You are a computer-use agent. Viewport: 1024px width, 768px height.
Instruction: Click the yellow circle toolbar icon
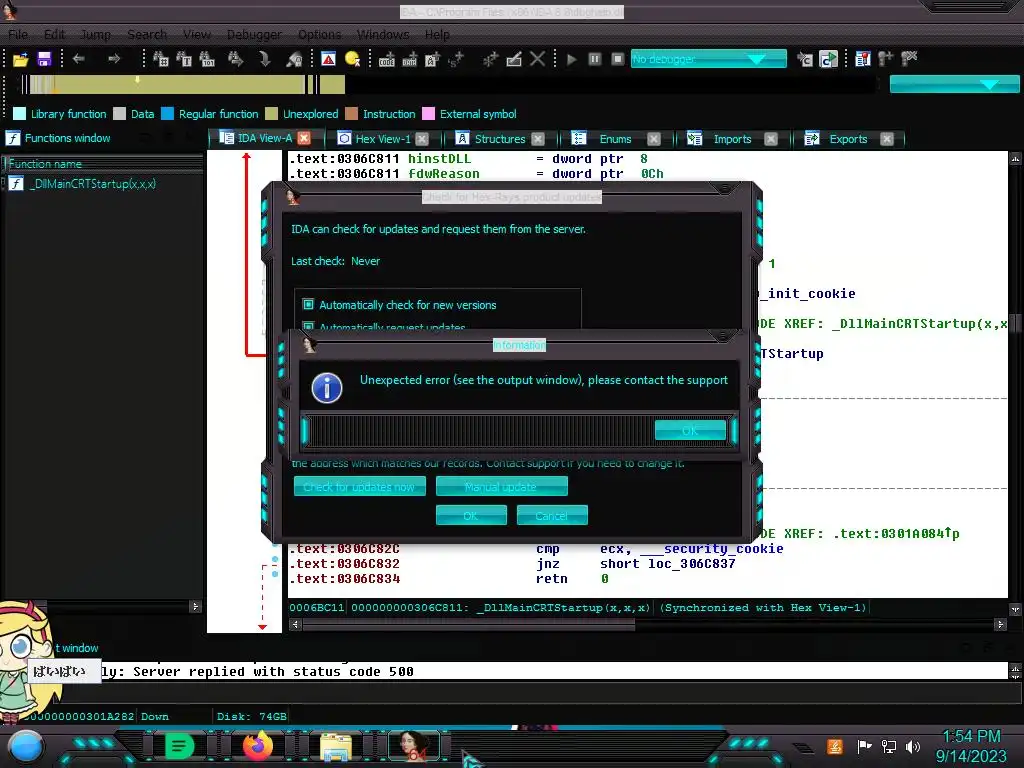click(353, 59)
